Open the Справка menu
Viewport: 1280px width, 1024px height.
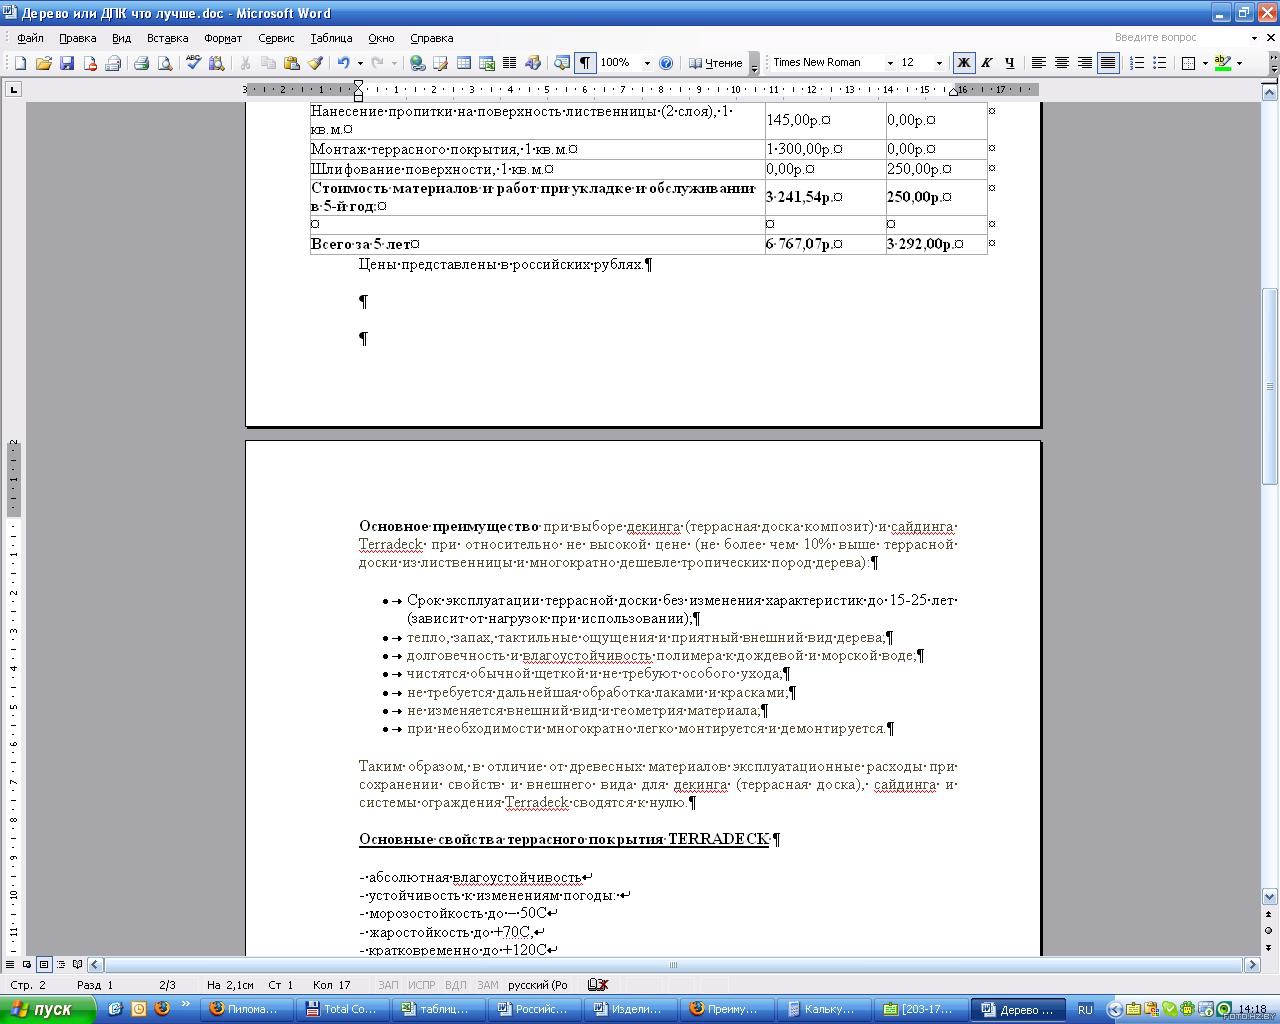(x=431, y=38)
